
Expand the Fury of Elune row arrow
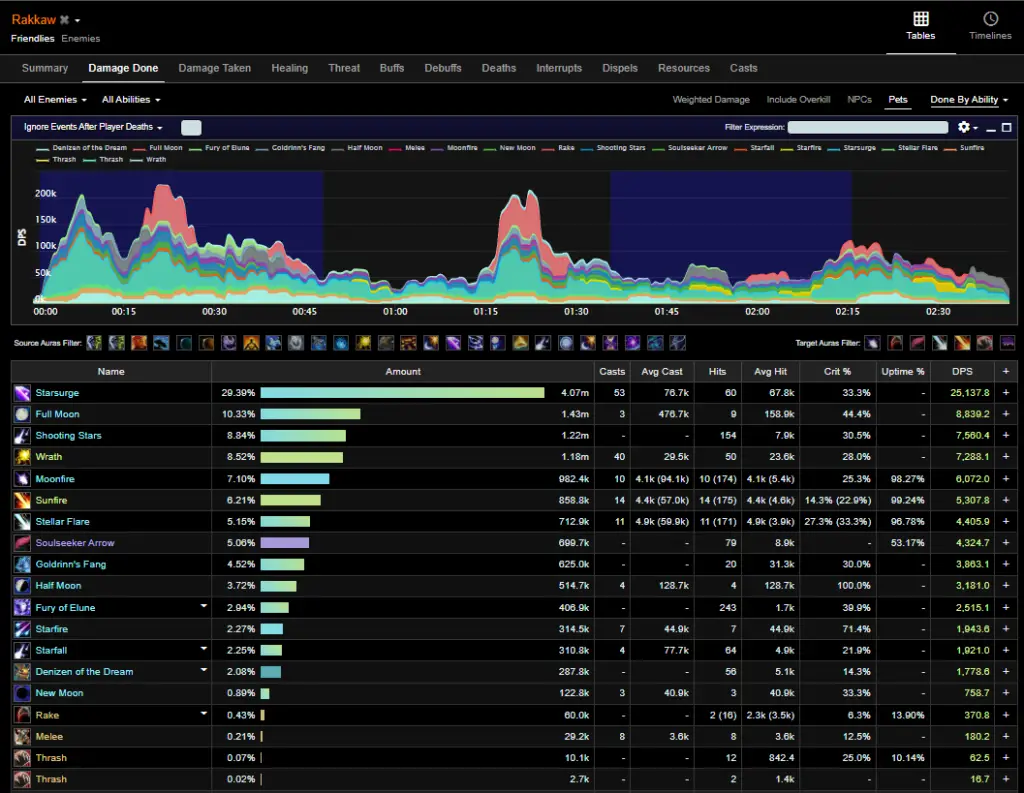[x=204, y=606]
